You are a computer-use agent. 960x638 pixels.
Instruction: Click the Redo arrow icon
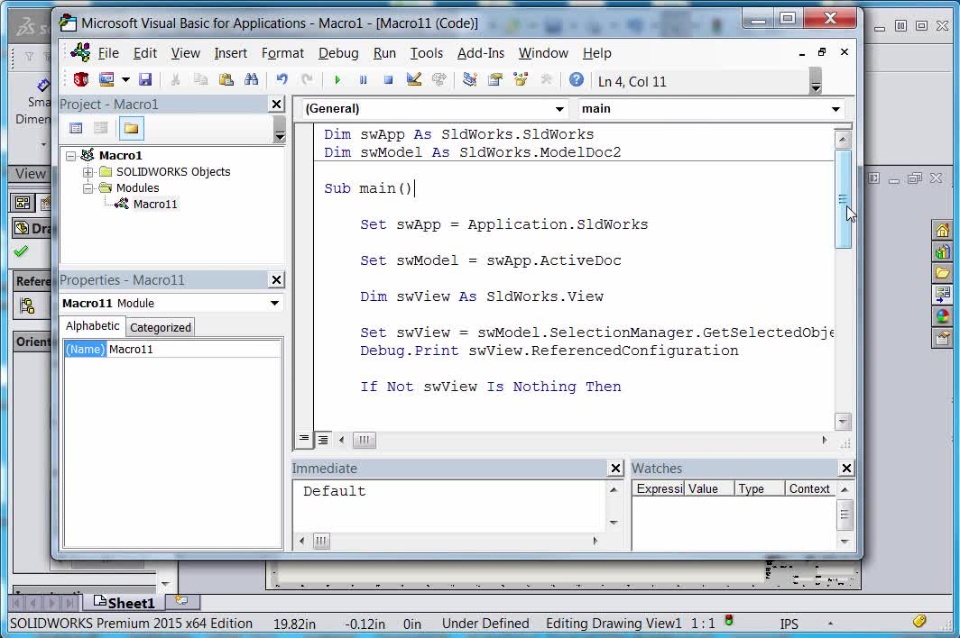point(307,80)
